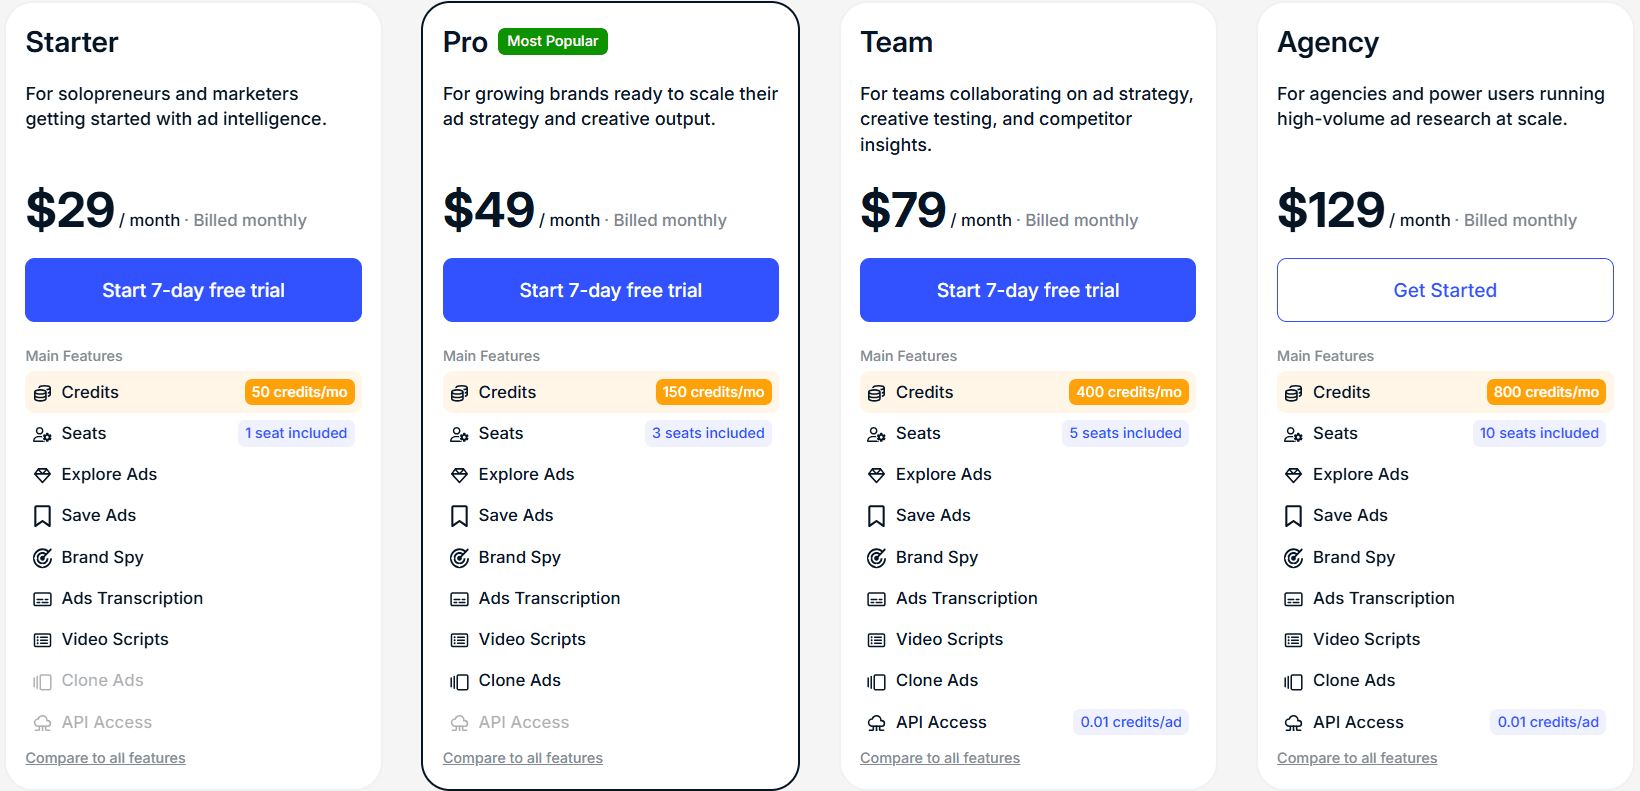Click the 5 seats included badge
The width and height of the screenshot is (1640, 791).
point(1125,433)
